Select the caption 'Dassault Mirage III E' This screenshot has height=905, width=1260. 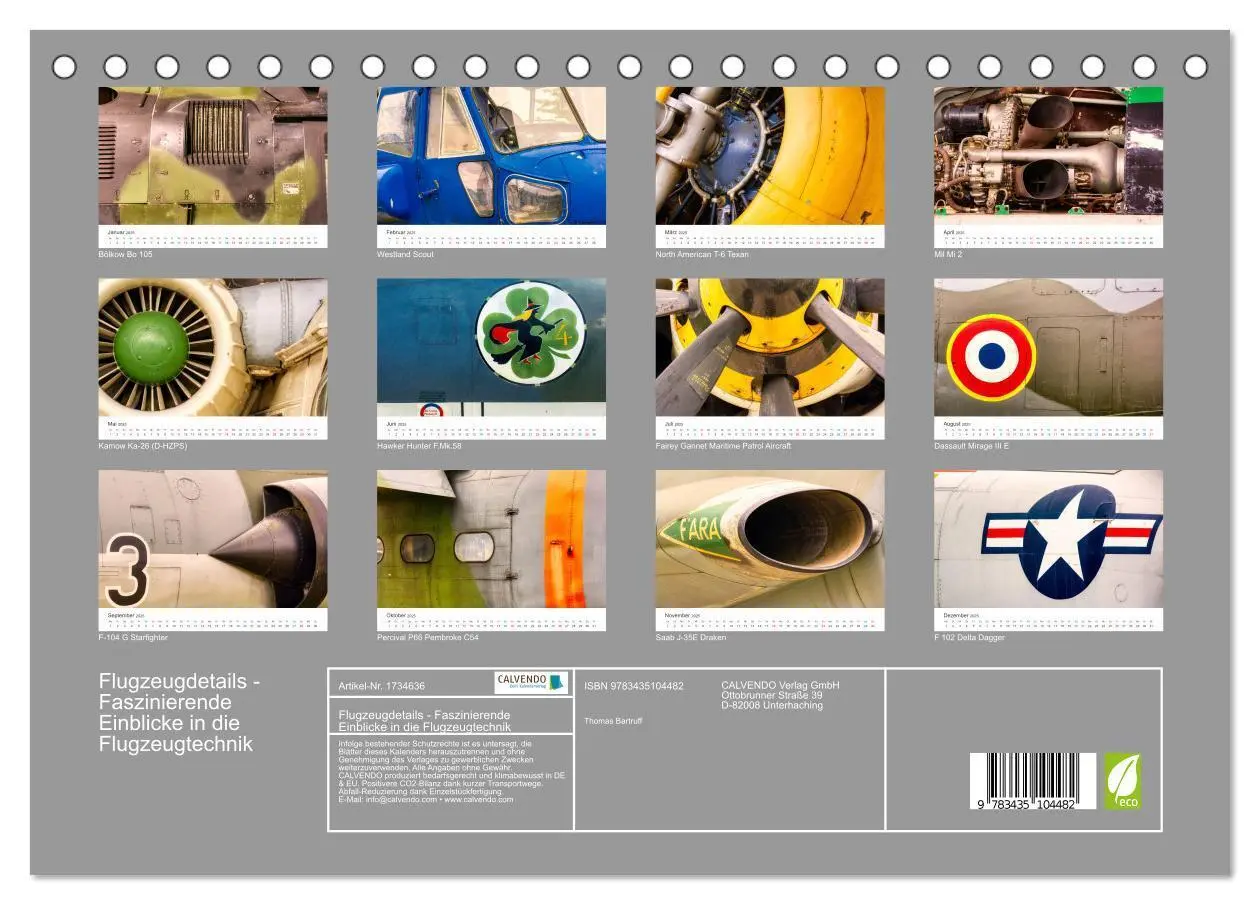point(972,446)
